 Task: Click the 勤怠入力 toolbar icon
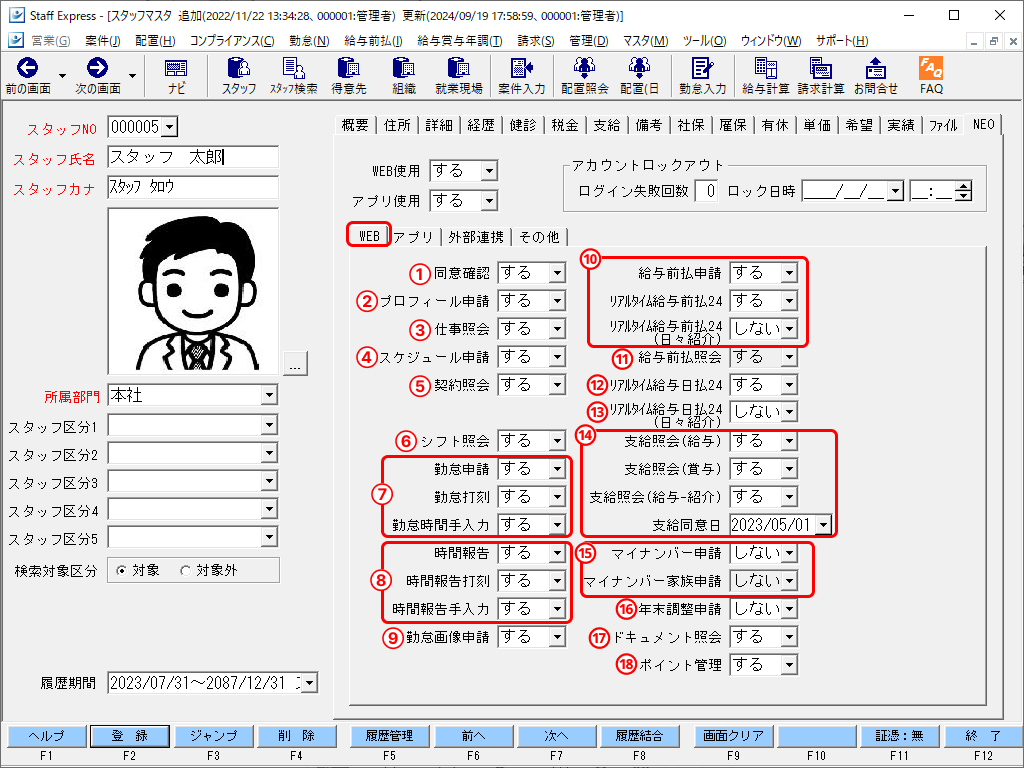click(x=702, y=76)
